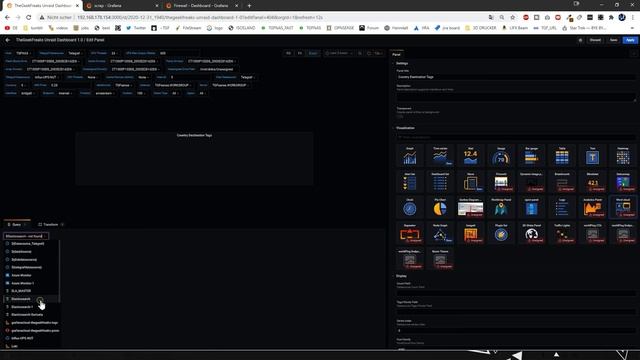This screenshot has height=360, width=640.
Task: Choose Elasticsearch-1 from the data source list
Action: [31, 307]
